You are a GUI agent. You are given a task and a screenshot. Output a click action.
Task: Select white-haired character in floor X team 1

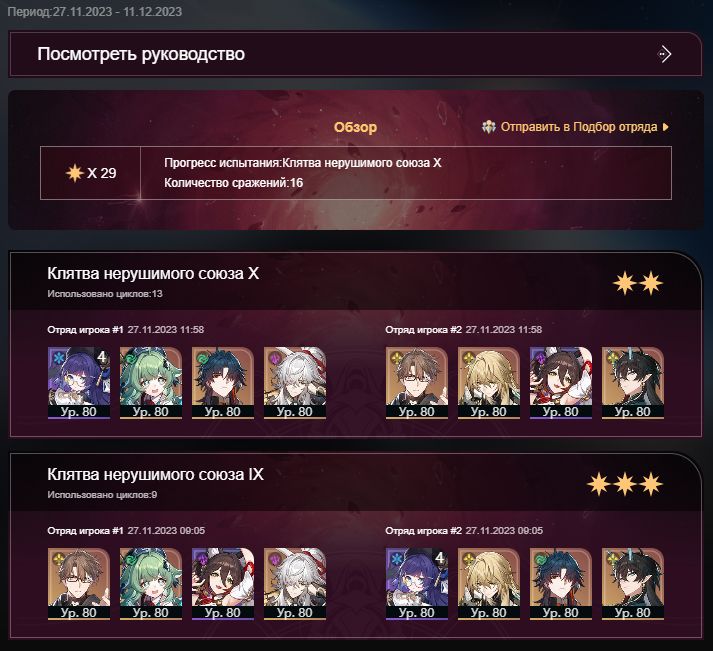[x=295, y=383]
